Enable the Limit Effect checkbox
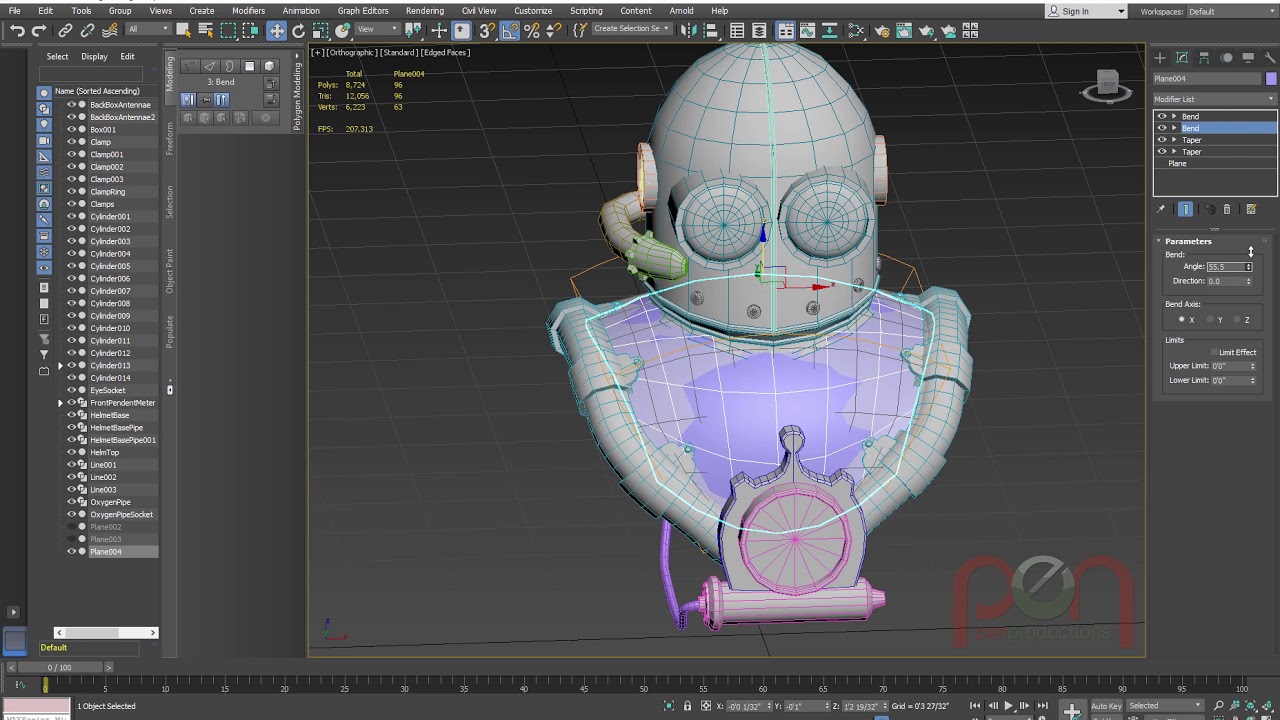Screen dimensions: 1280x720 coord(1214,352)
